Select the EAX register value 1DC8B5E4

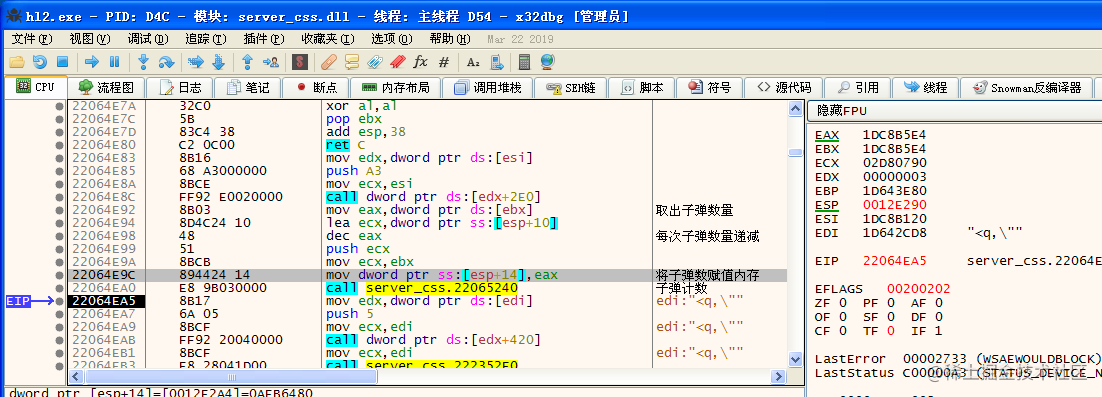(894, 134)
